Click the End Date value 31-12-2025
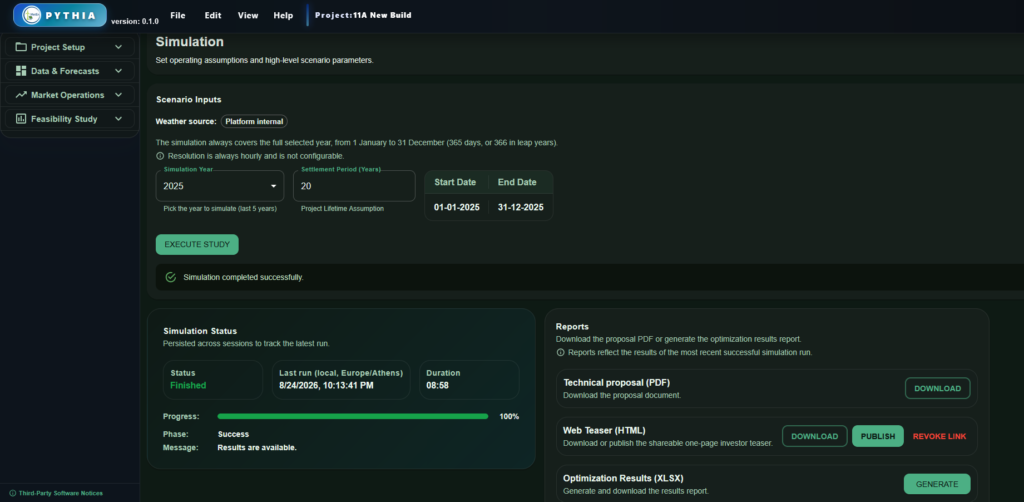 point(520,207)
